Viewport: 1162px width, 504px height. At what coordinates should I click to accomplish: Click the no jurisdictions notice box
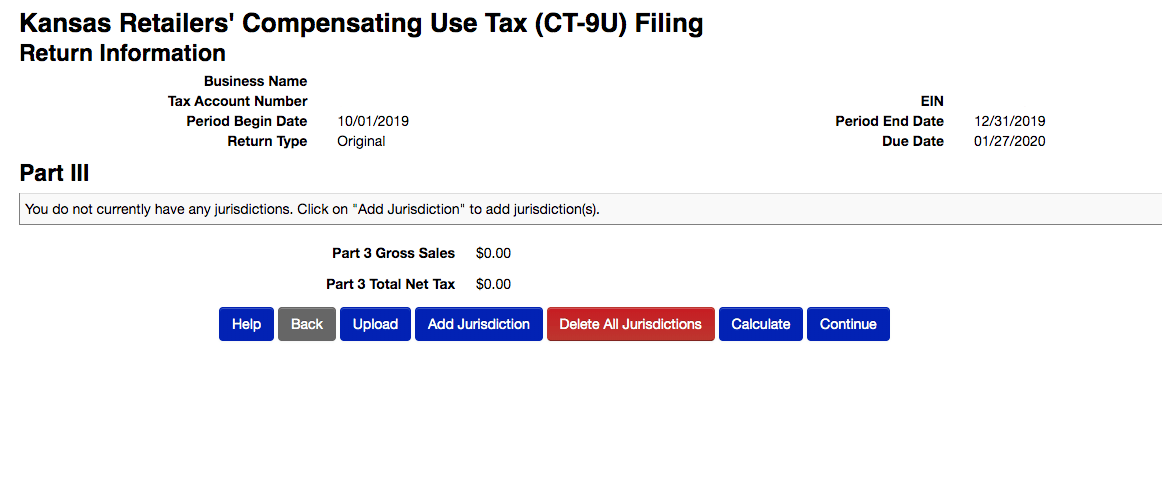590,209
